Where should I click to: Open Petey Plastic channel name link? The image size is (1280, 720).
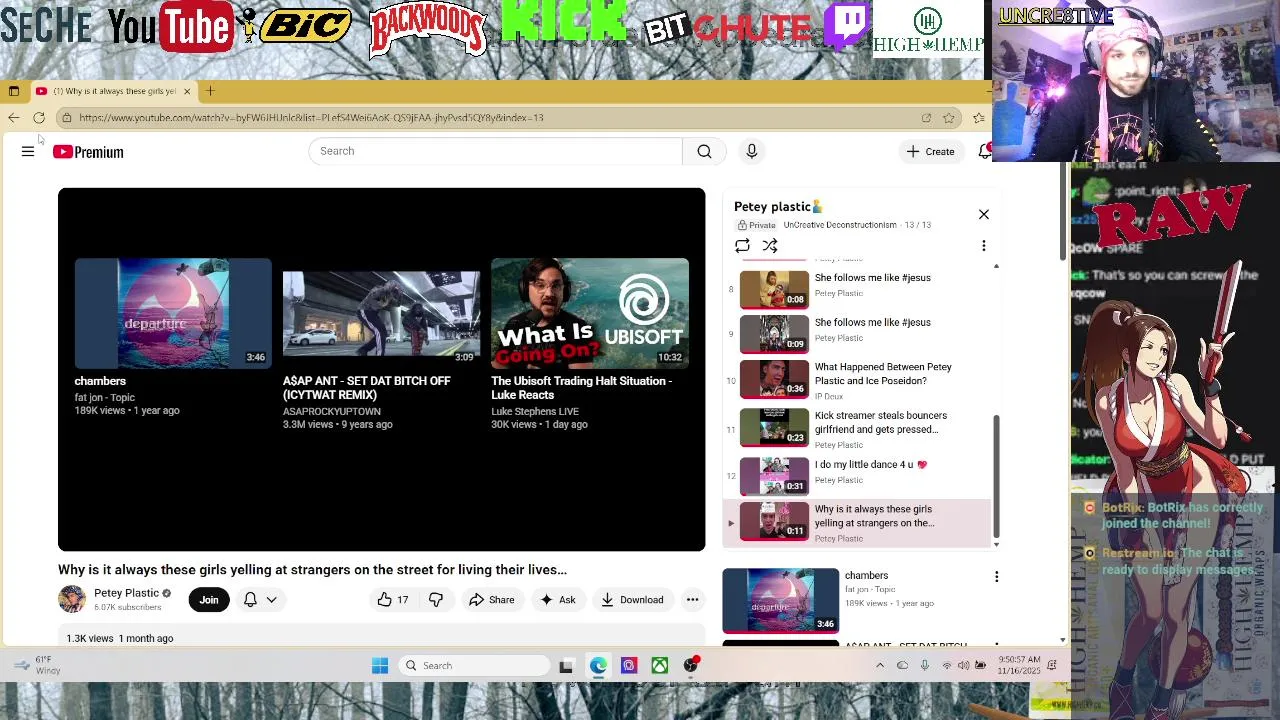126,593
